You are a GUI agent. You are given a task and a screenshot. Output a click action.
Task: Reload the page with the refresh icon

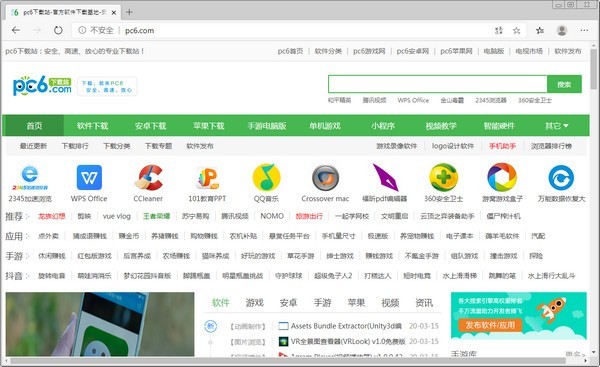tap(58, 30)
